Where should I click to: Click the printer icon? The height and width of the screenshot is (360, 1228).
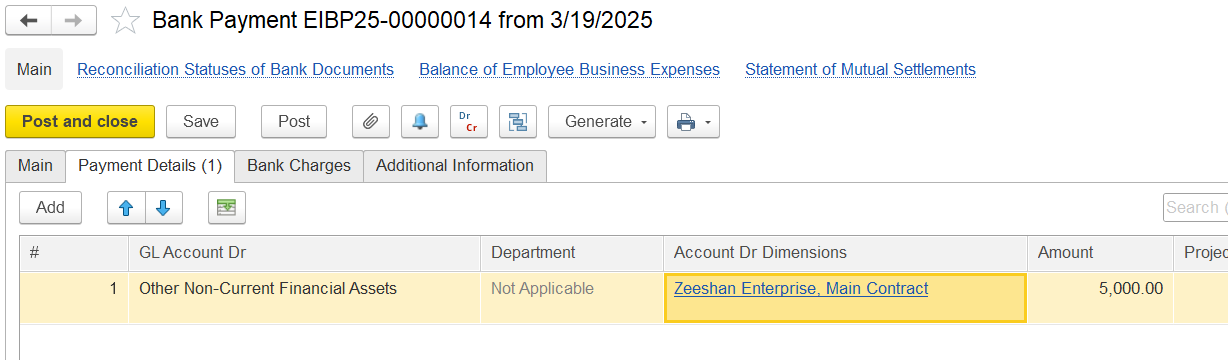[685, 122]
